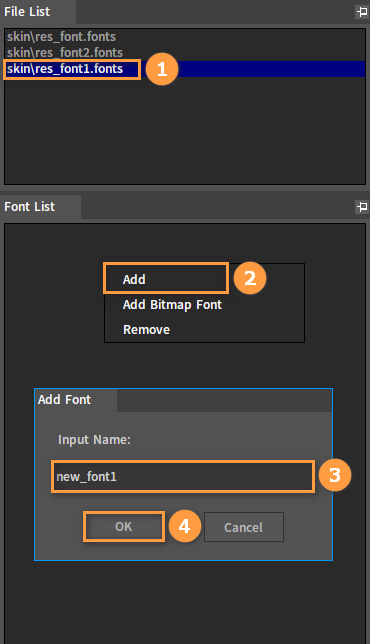
Task: Click the orange step 1 badge
Action: [x=162, y=69]
